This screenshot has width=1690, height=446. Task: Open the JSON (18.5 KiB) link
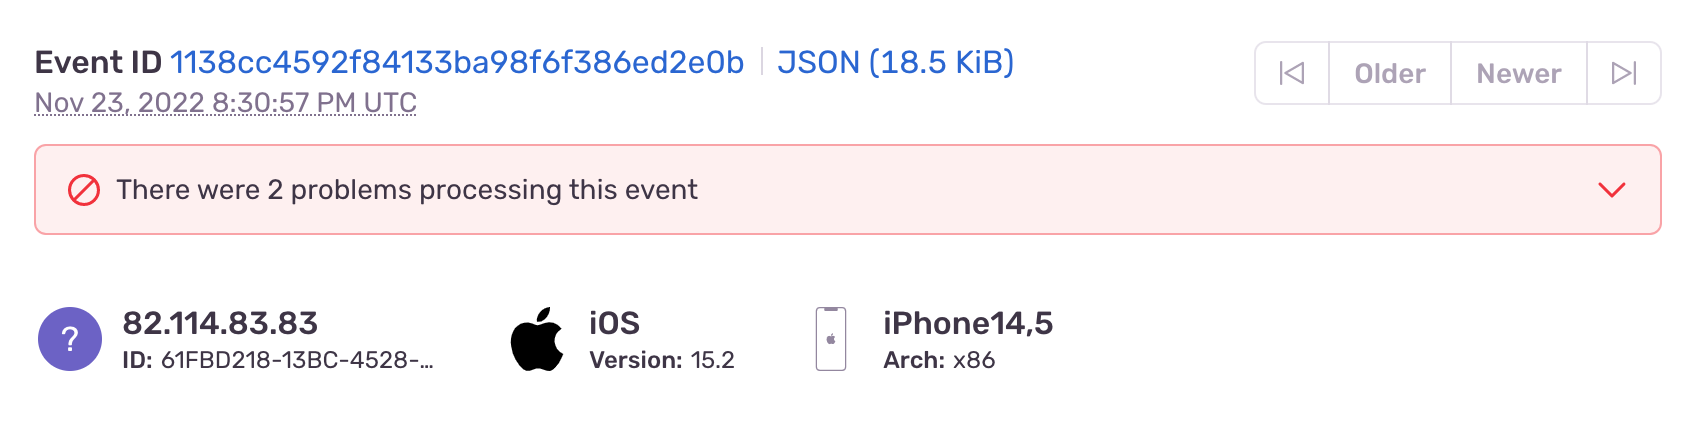coord(895,62)
